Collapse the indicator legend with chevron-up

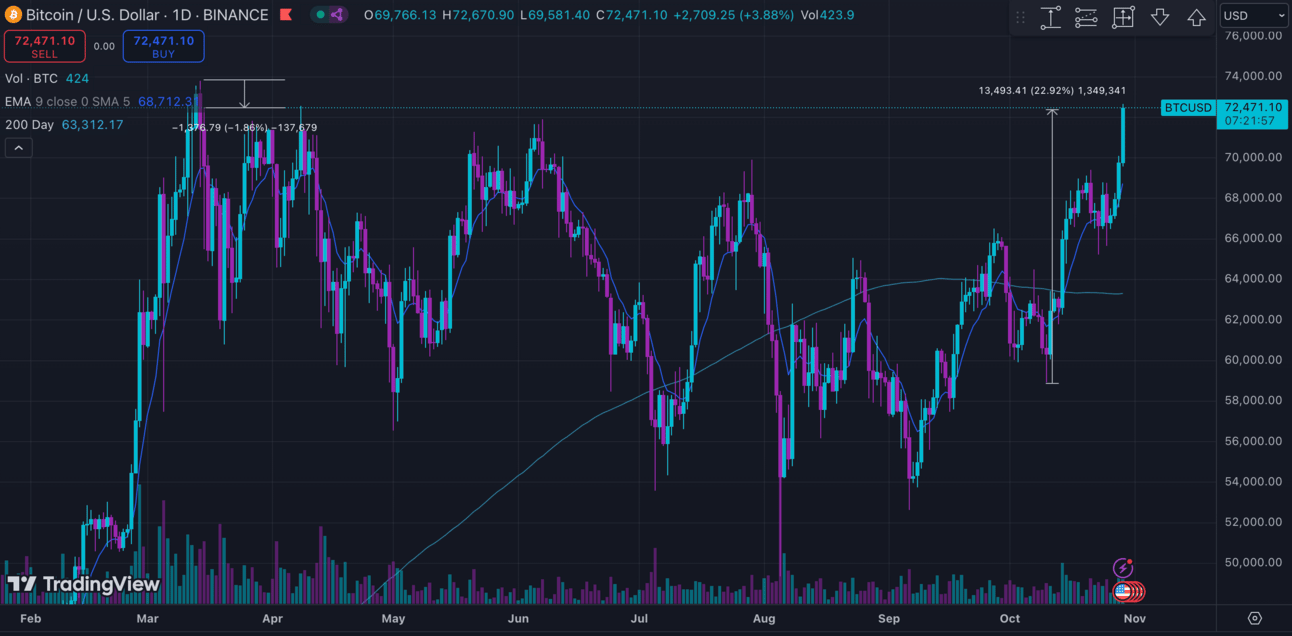click(x=19, y=148)
